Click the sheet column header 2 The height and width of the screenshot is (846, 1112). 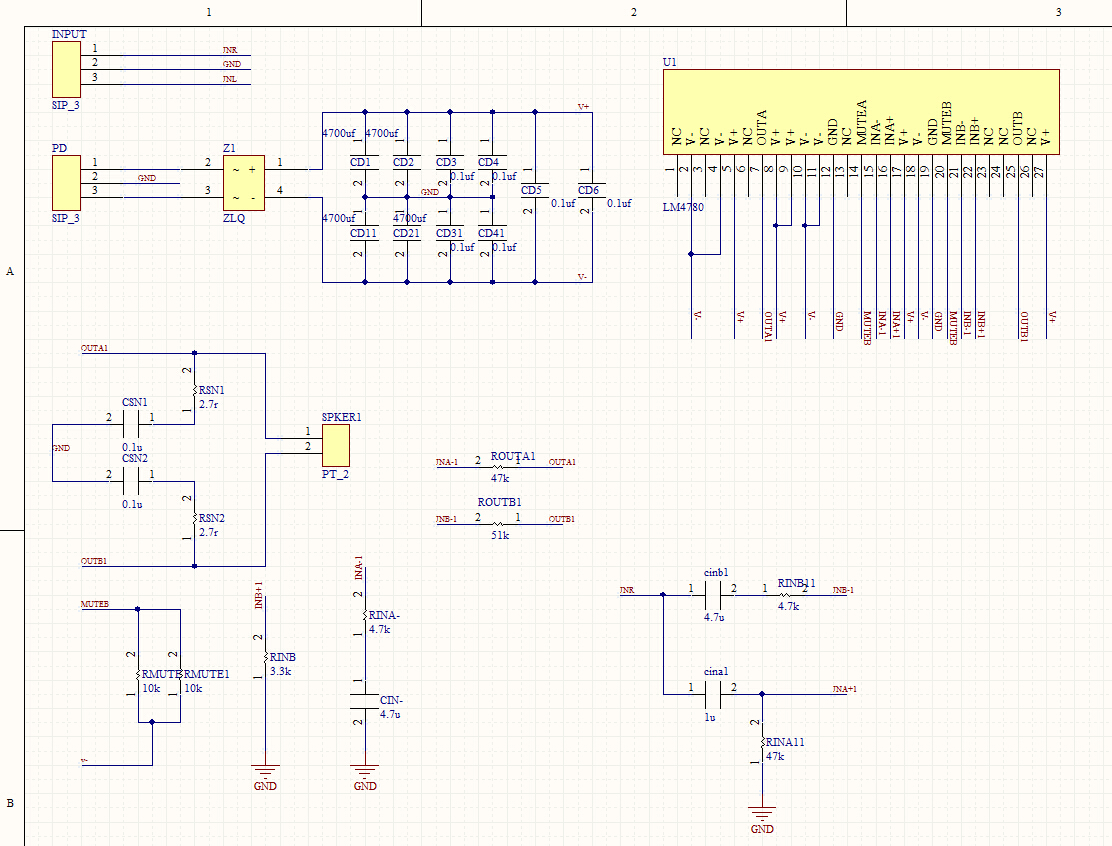point(633,12)
